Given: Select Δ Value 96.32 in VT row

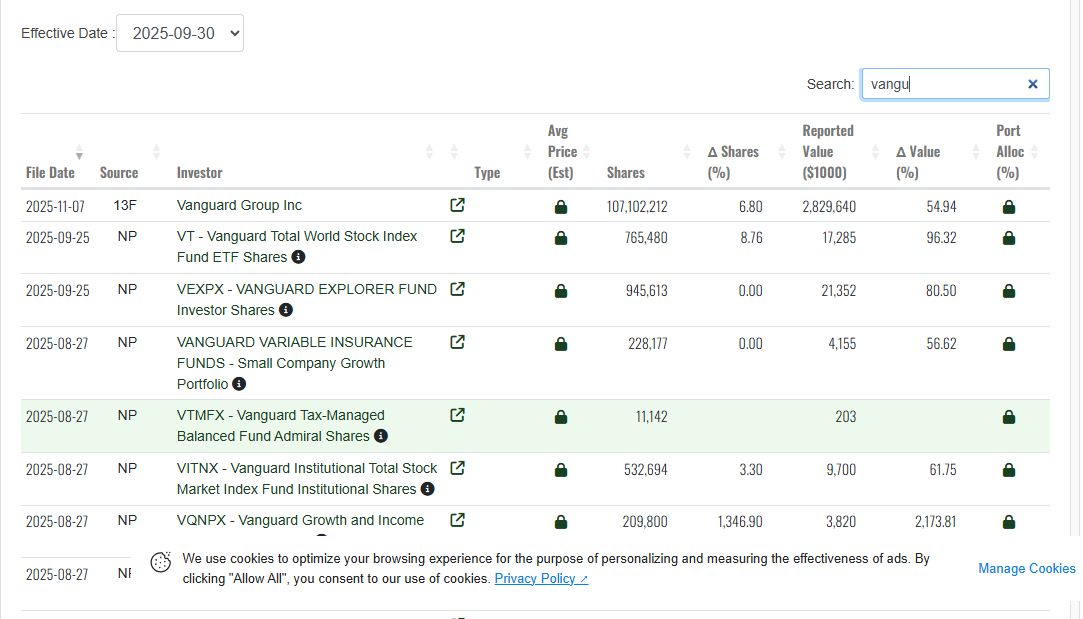Looking at the screenshot, I should click(941, 238).
